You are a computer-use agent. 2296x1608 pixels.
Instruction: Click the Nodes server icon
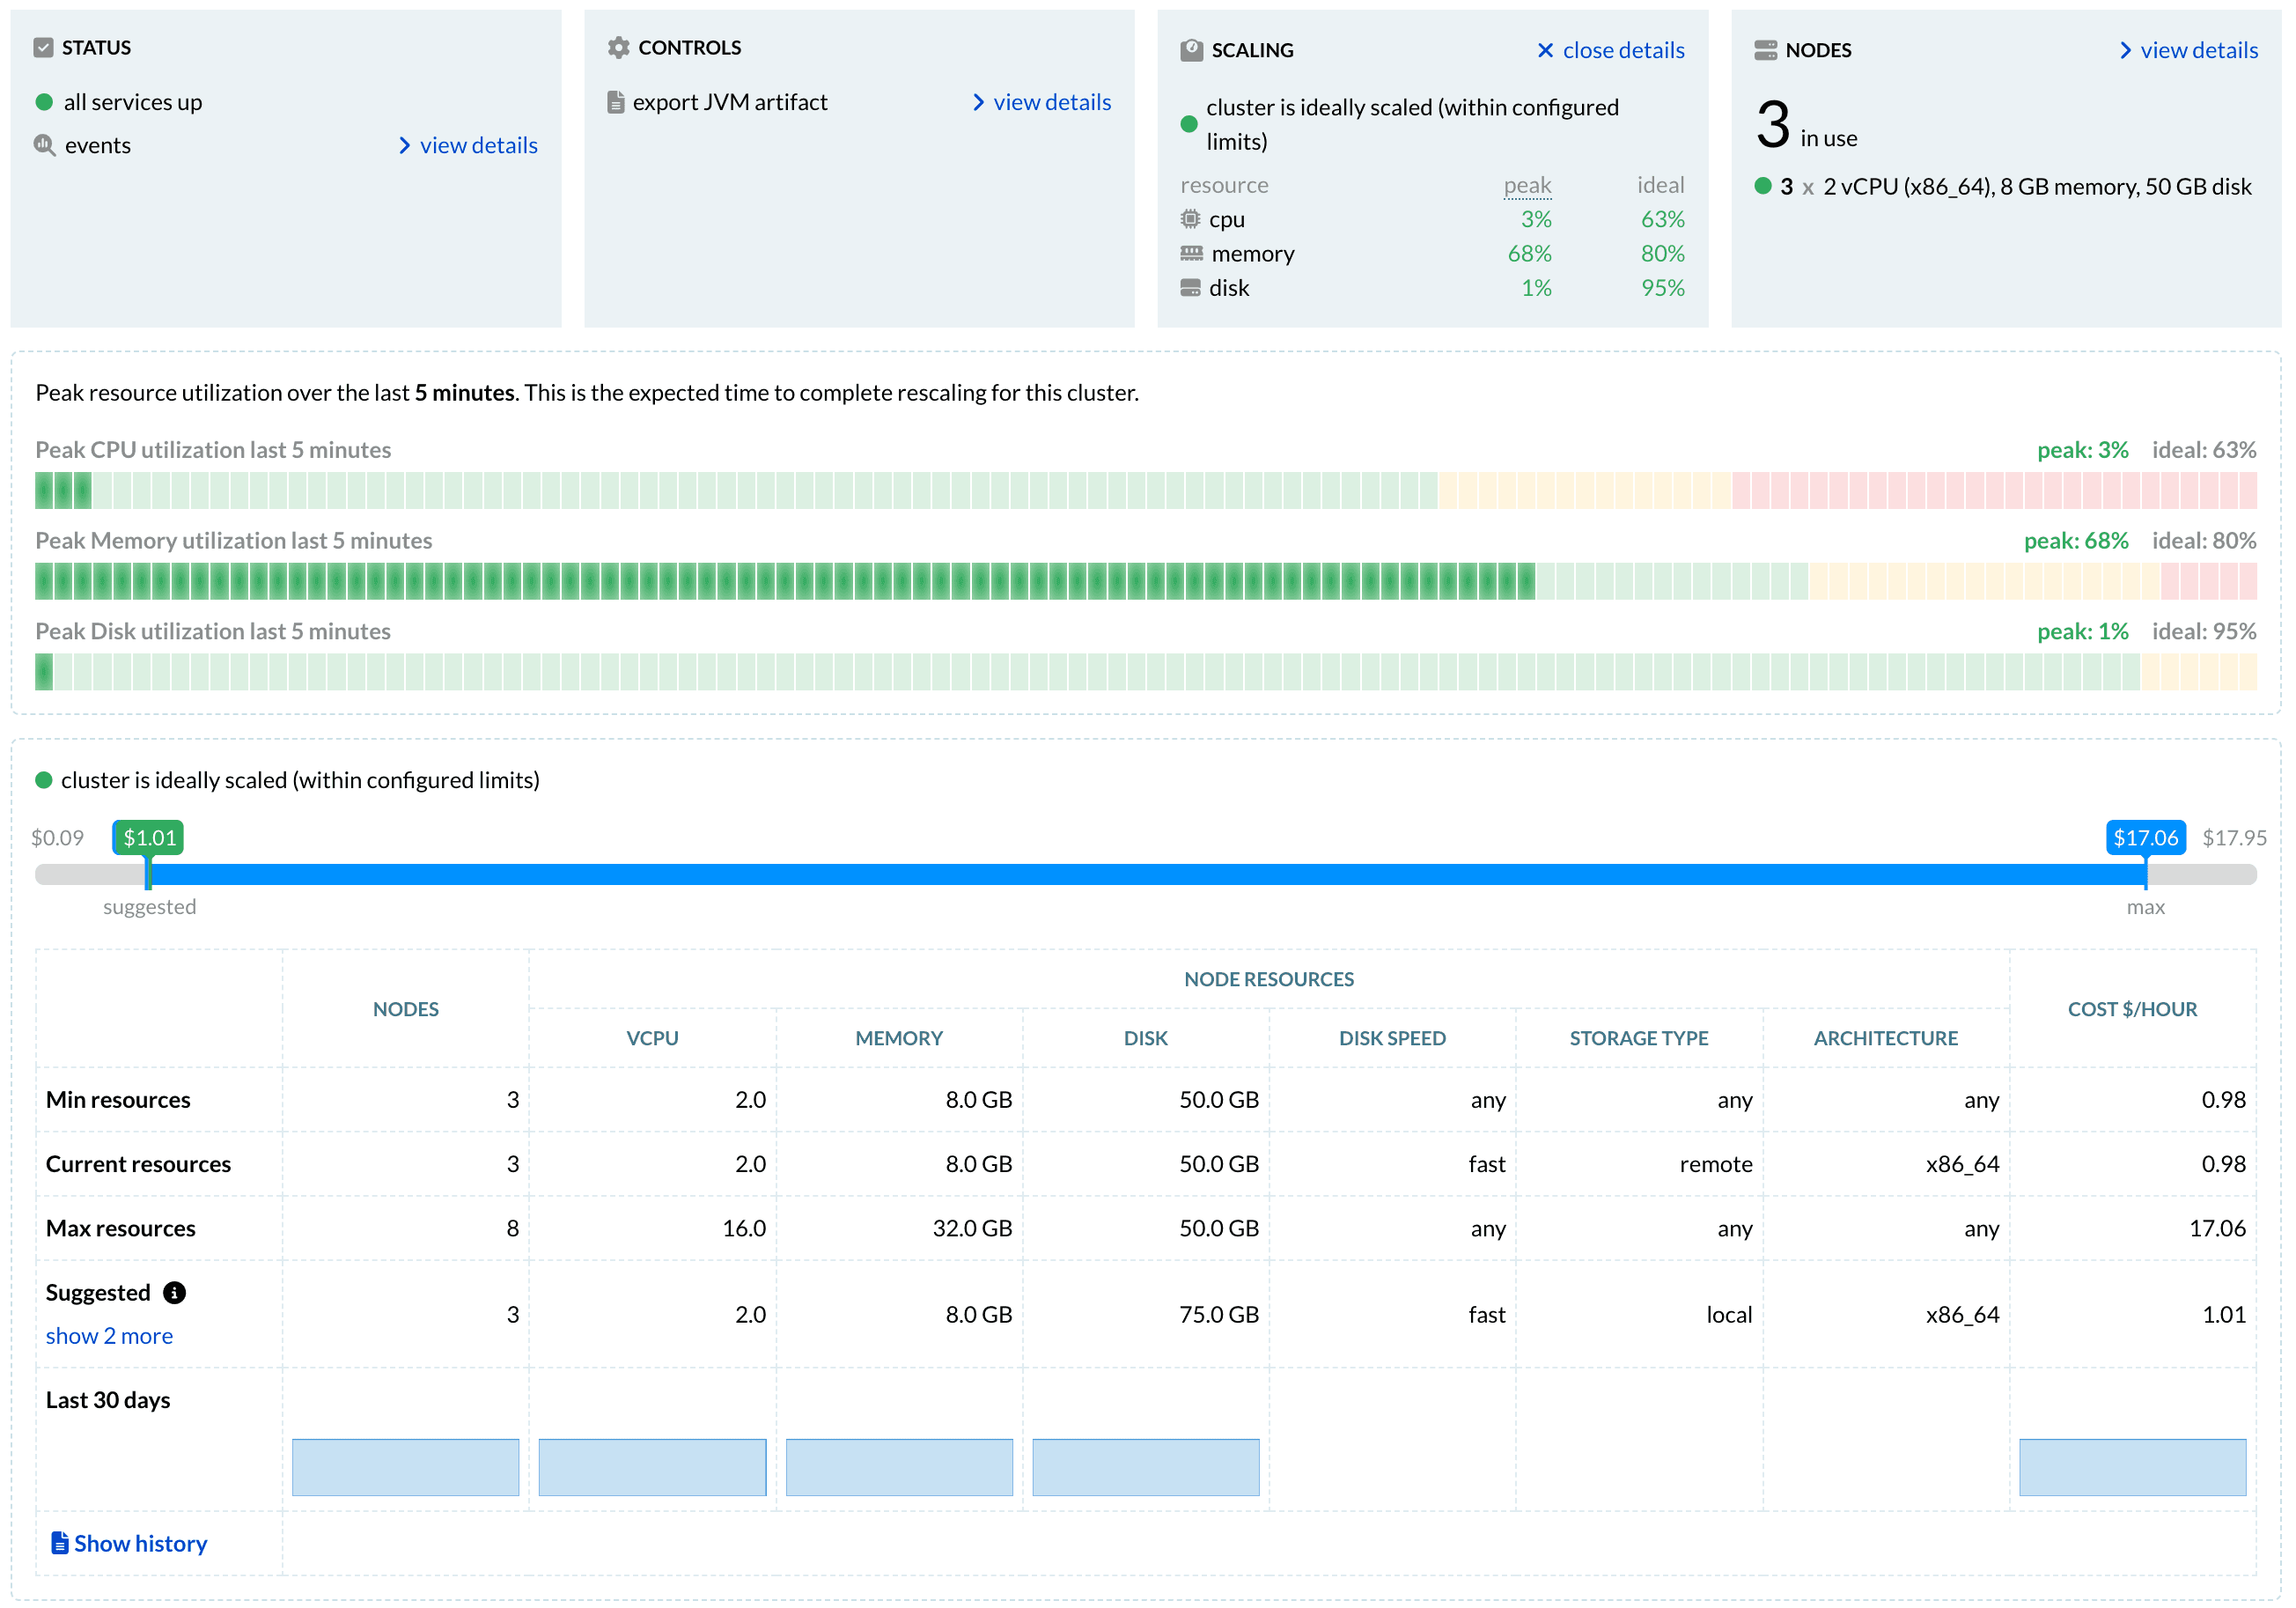coord(1765,50)
